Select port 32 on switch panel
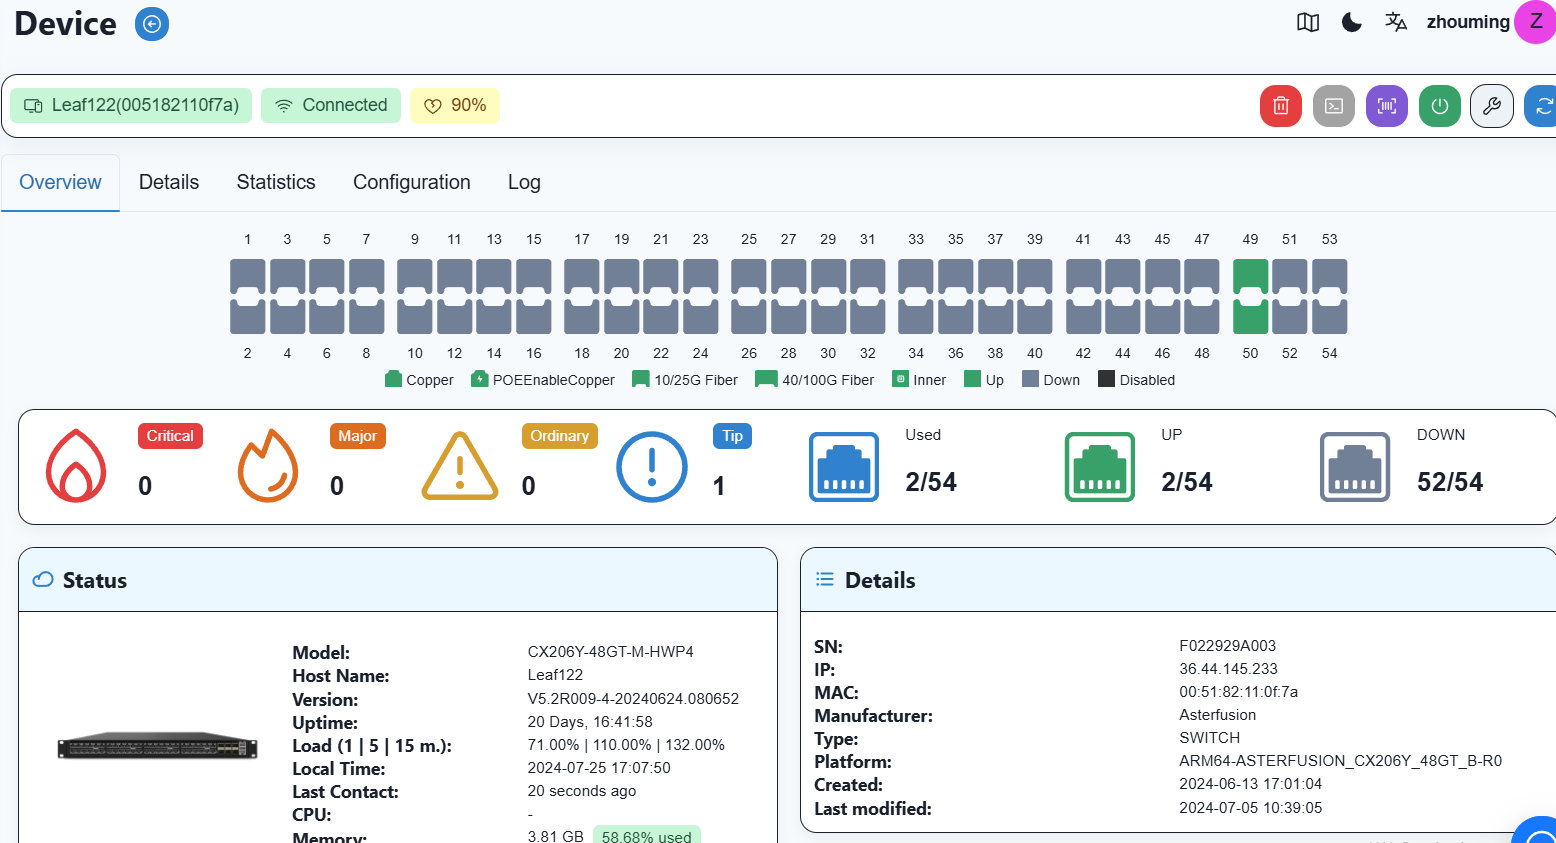The height and width of the screenshot is (843, 1556). point(868,316)
